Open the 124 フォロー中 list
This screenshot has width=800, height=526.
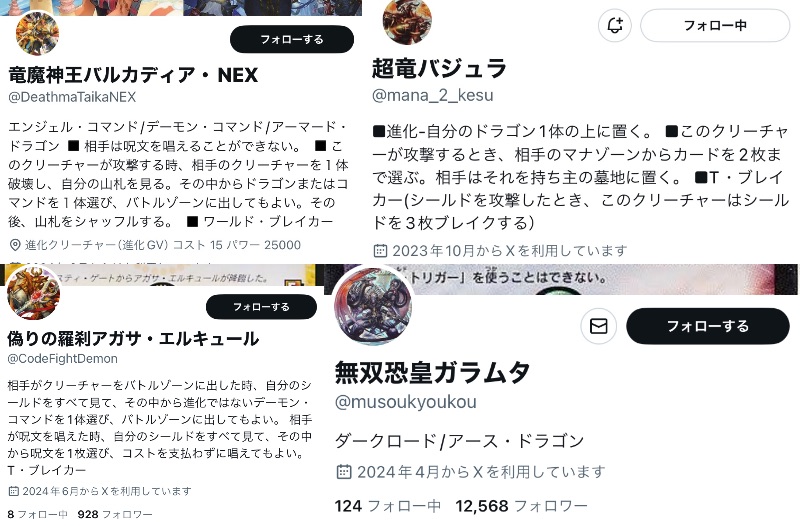click(388, 506)
